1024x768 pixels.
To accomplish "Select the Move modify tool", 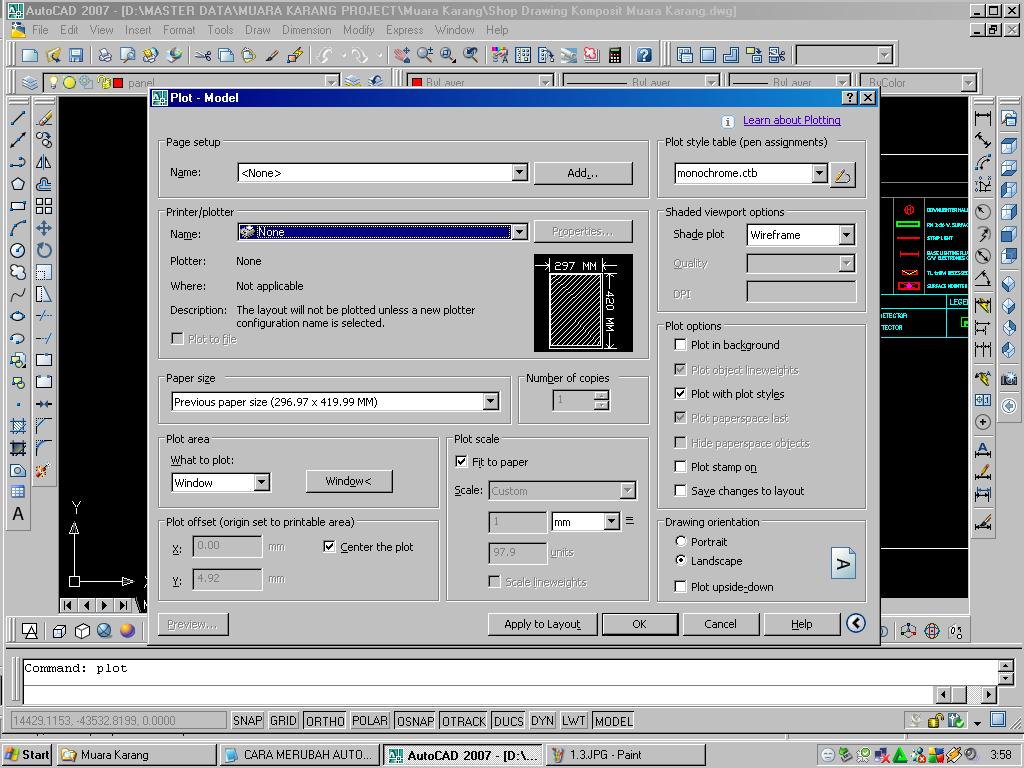I will (44, 228).
